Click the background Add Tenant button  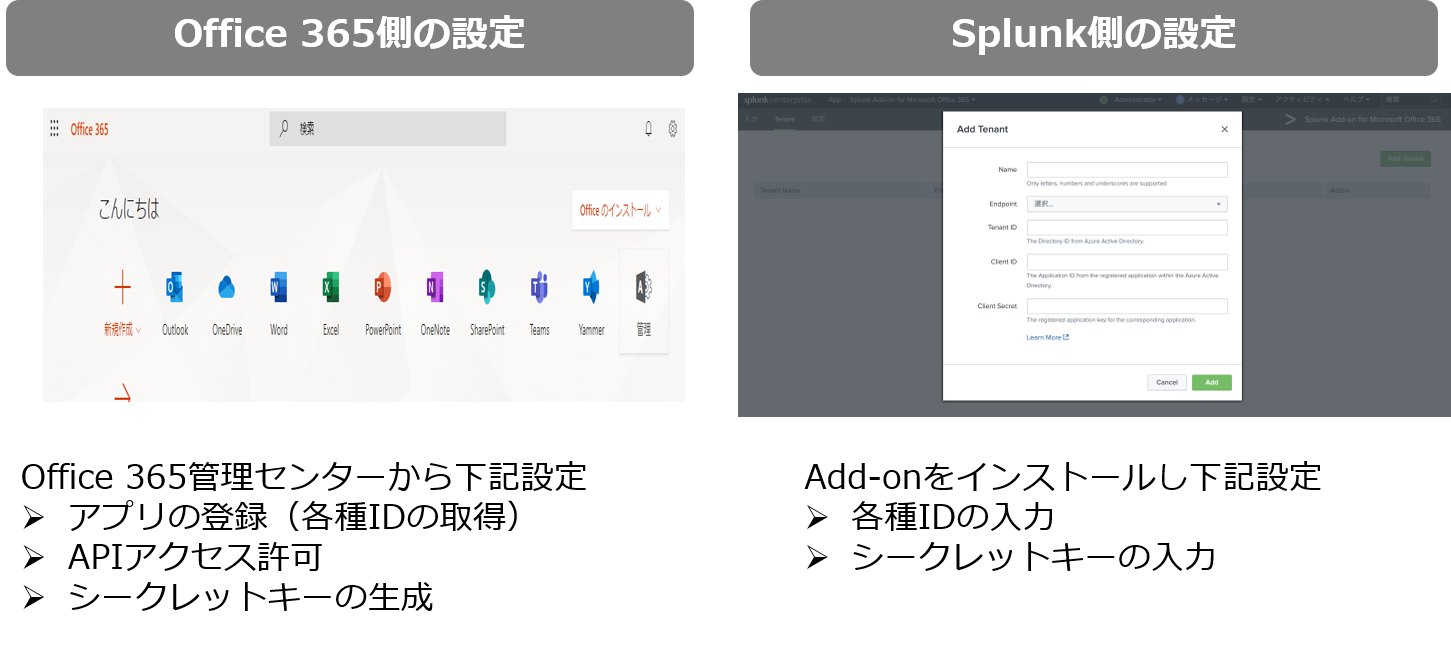(1405, 158)
